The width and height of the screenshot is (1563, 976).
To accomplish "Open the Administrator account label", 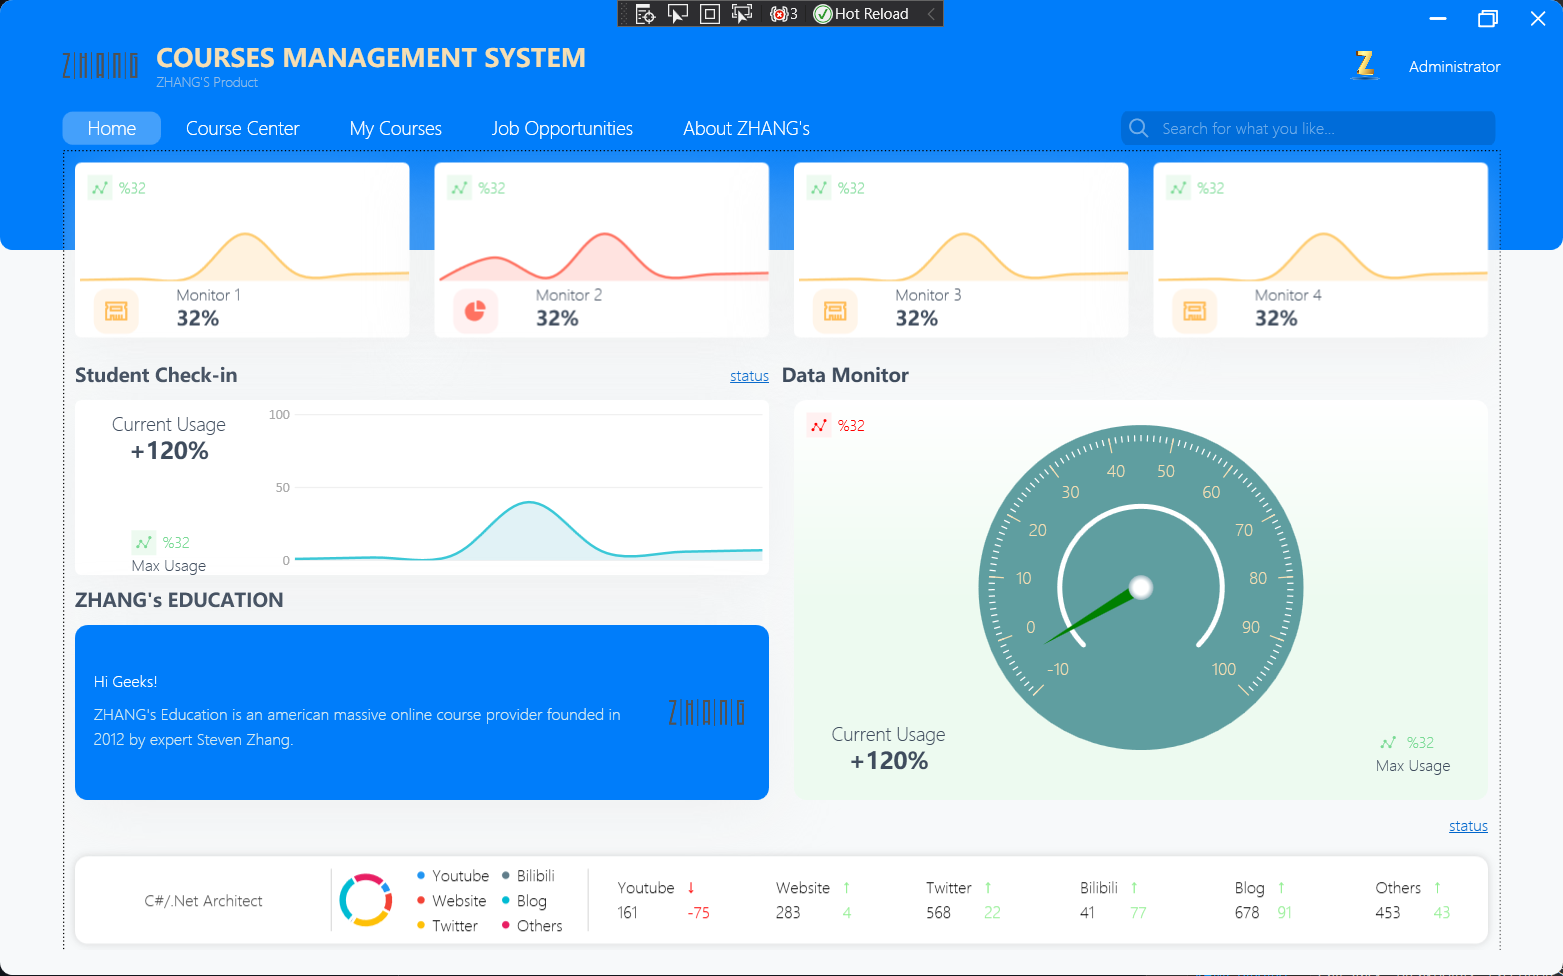I will pyautogui.click(x=1455, y=67).
